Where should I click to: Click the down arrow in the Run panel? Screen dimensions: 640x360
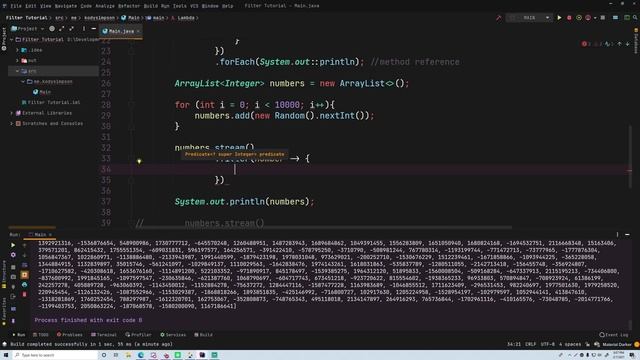click(x=24, y=255)
